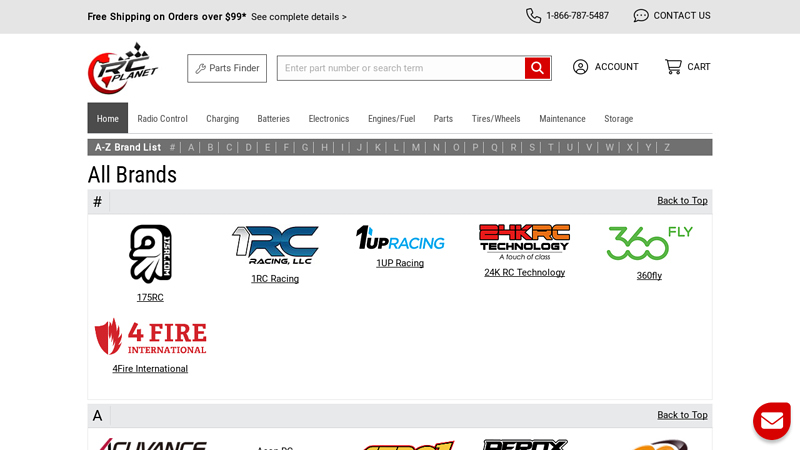Open the Parts menu
800x450 pixels.
tap(443, 118)
